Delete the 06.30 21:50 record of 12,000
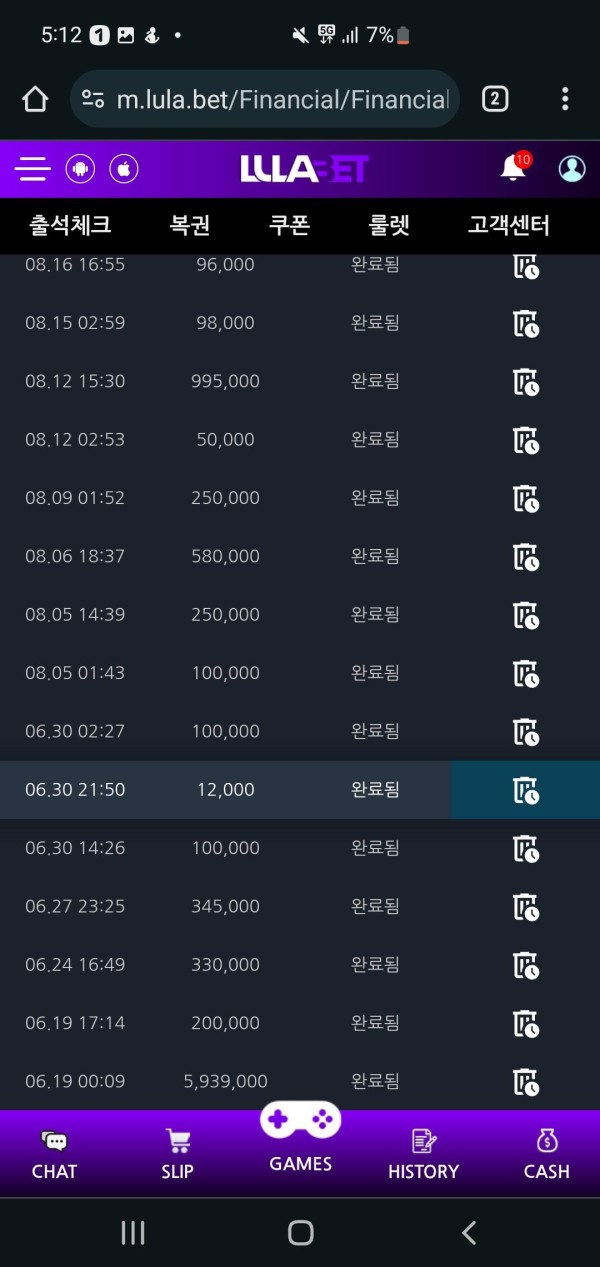 [526, 790]
